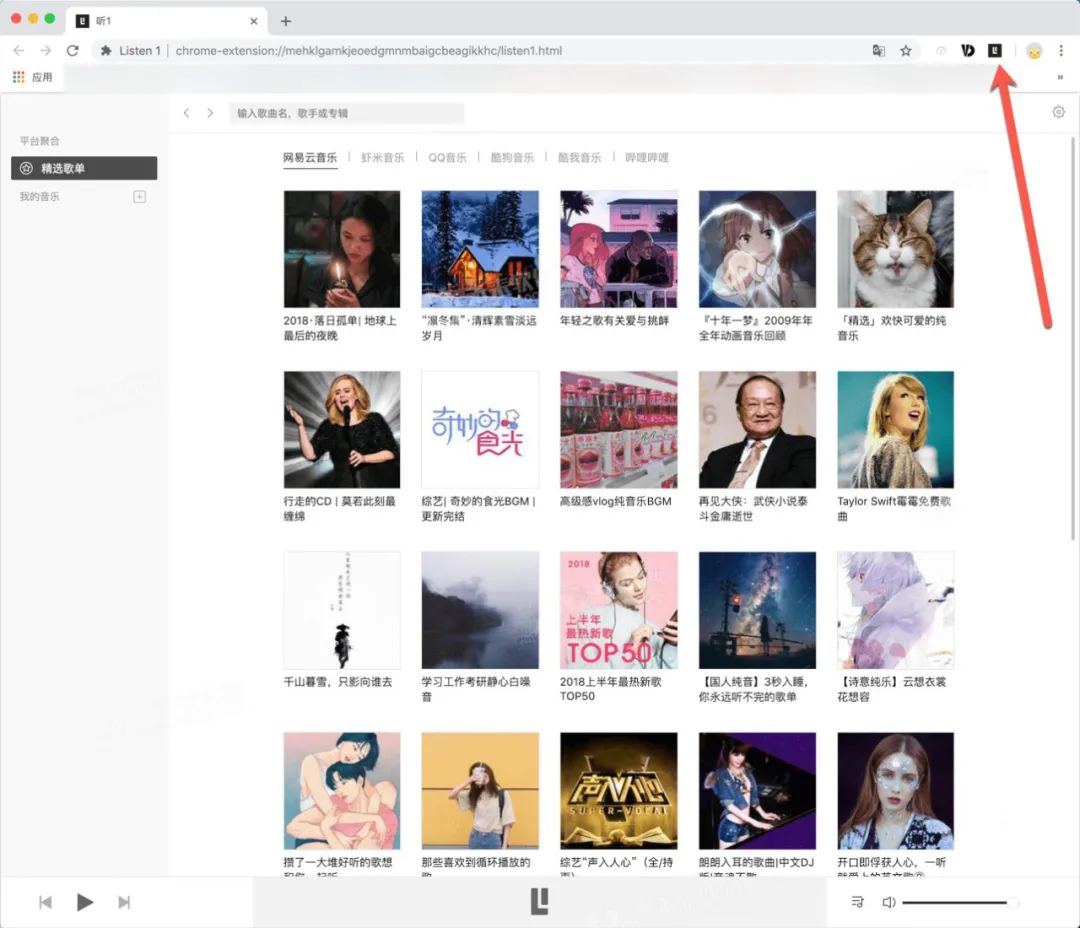
Task: Open Chrome three-dot menu
Action: point(1061,50)
